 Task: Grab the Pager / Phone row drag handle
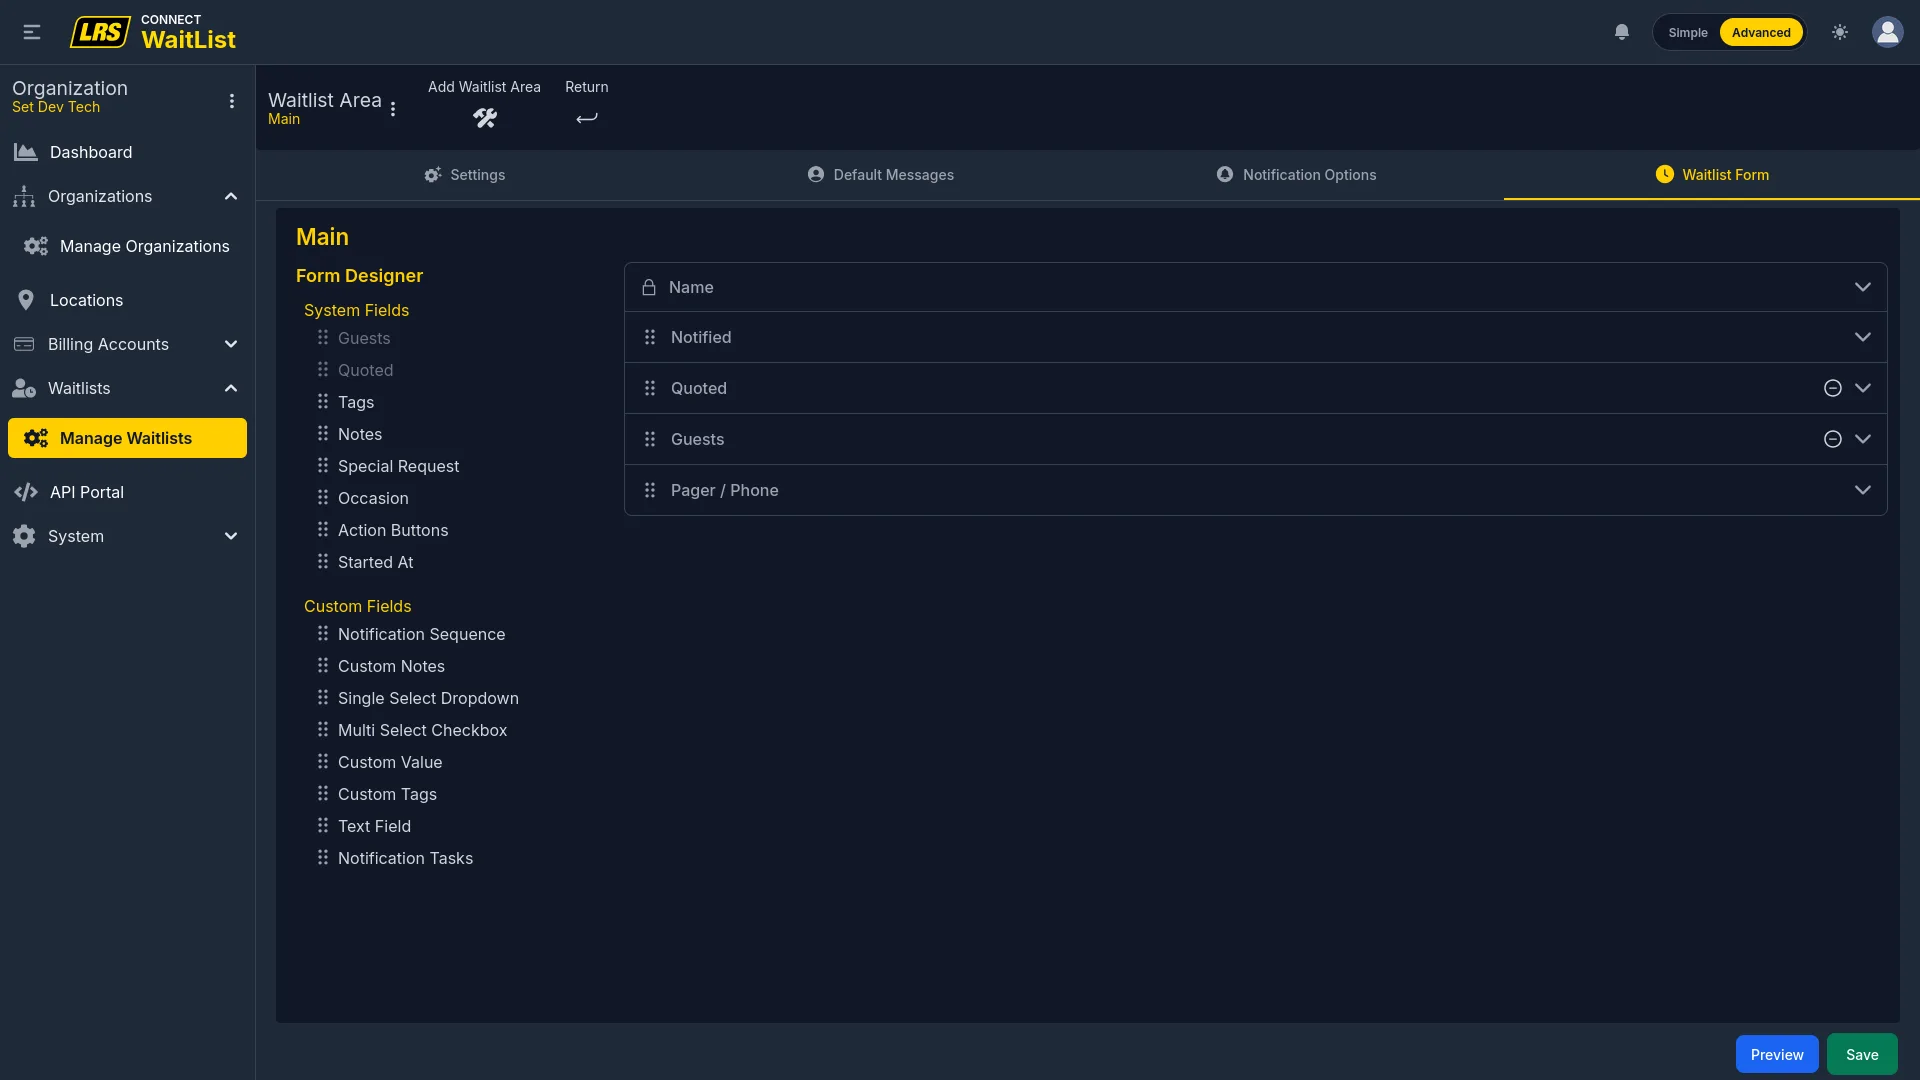(650, 490)
